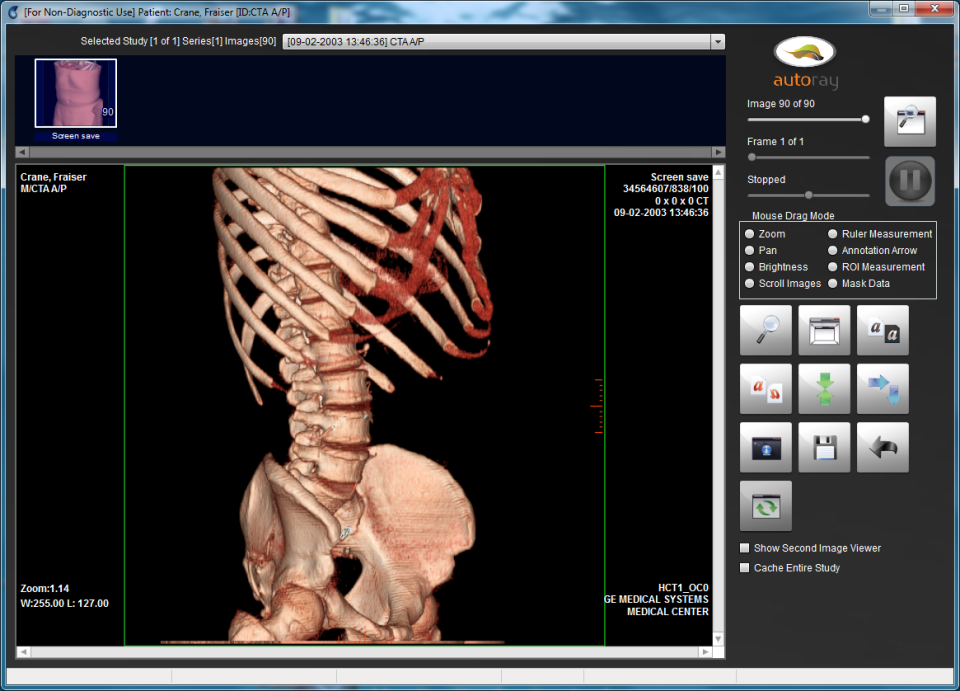Click the horizontal scrollbar below the image

click(x=368, y=651)
